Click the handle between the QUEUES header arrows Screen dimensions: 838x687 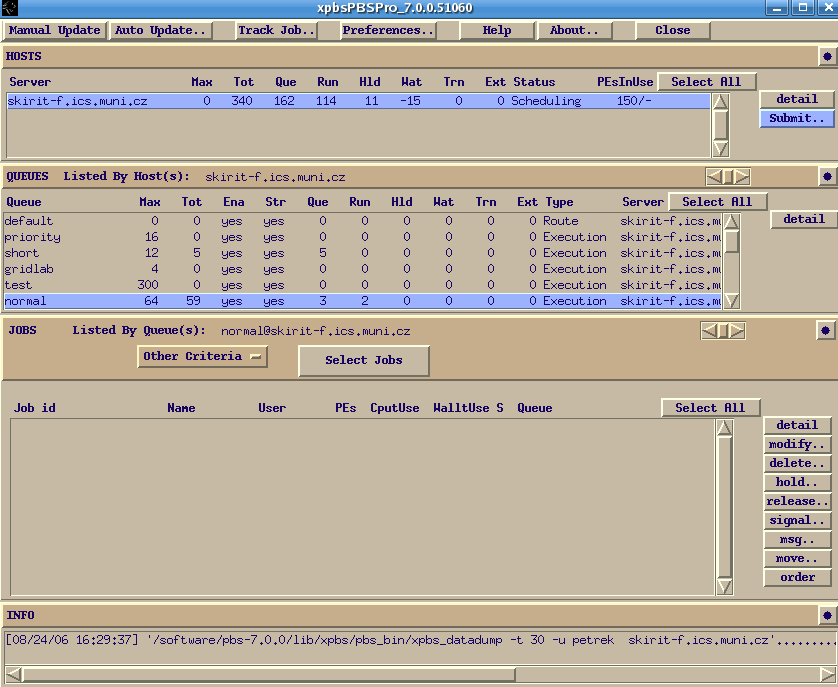pyautogui.click(x=728, y=176)
